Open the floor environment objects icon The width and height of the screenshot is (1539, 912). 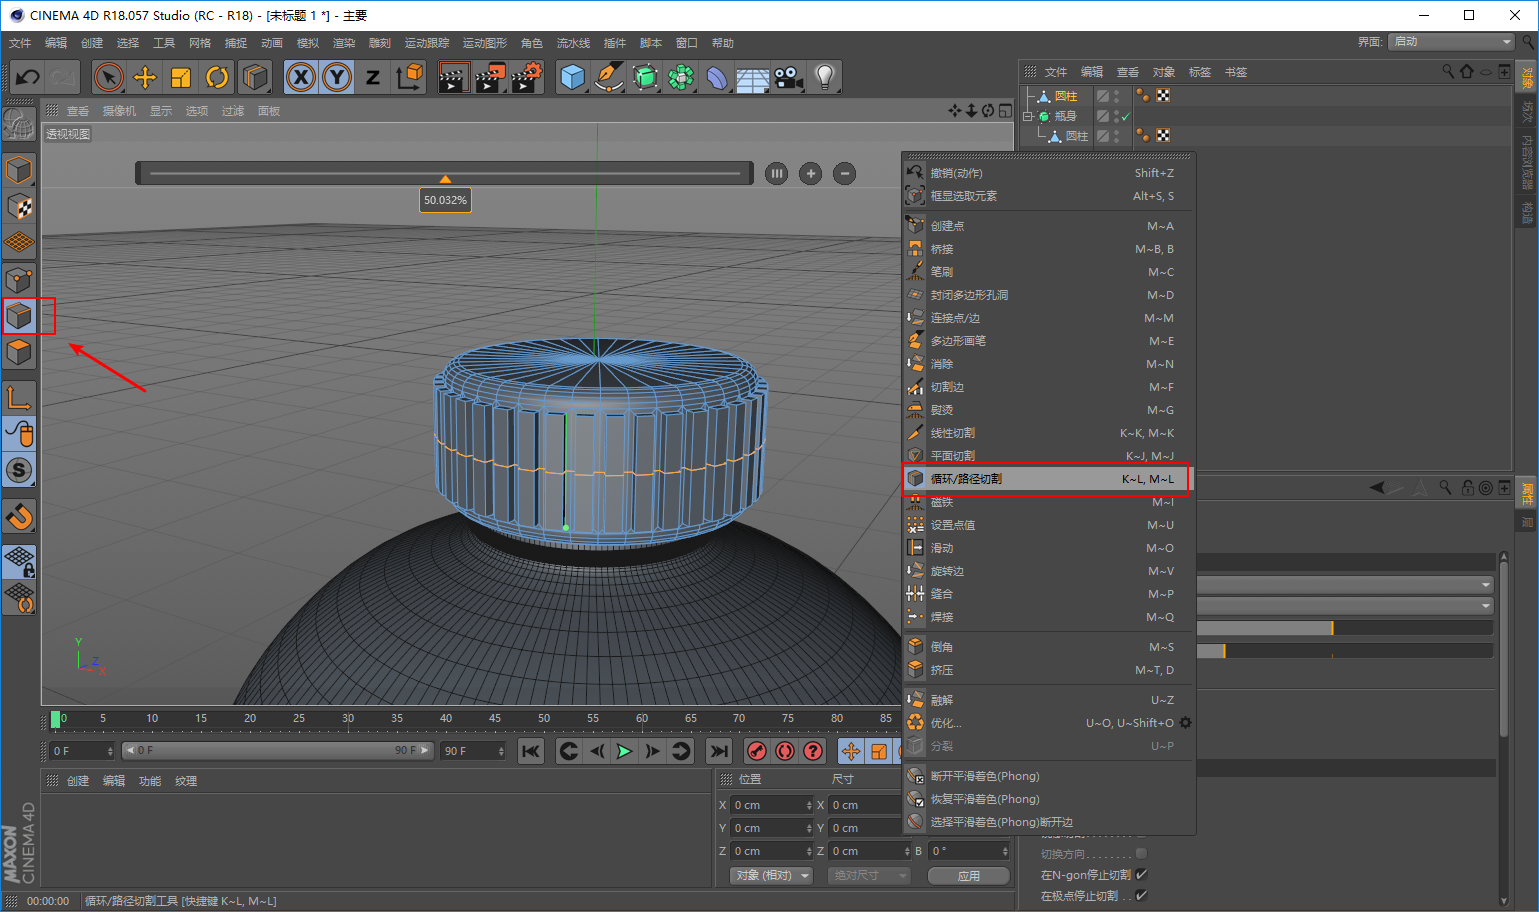pos(753,77)
